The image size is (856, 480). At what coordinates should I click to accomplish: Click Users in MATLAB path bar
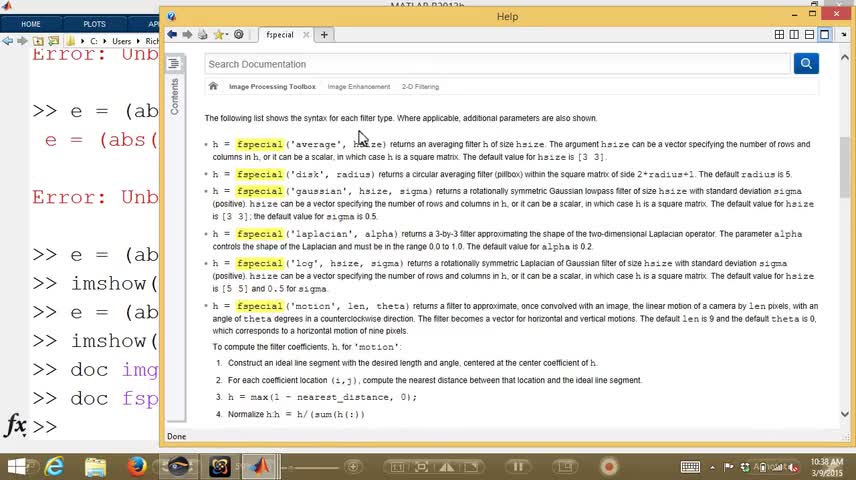tap(121, 41)
